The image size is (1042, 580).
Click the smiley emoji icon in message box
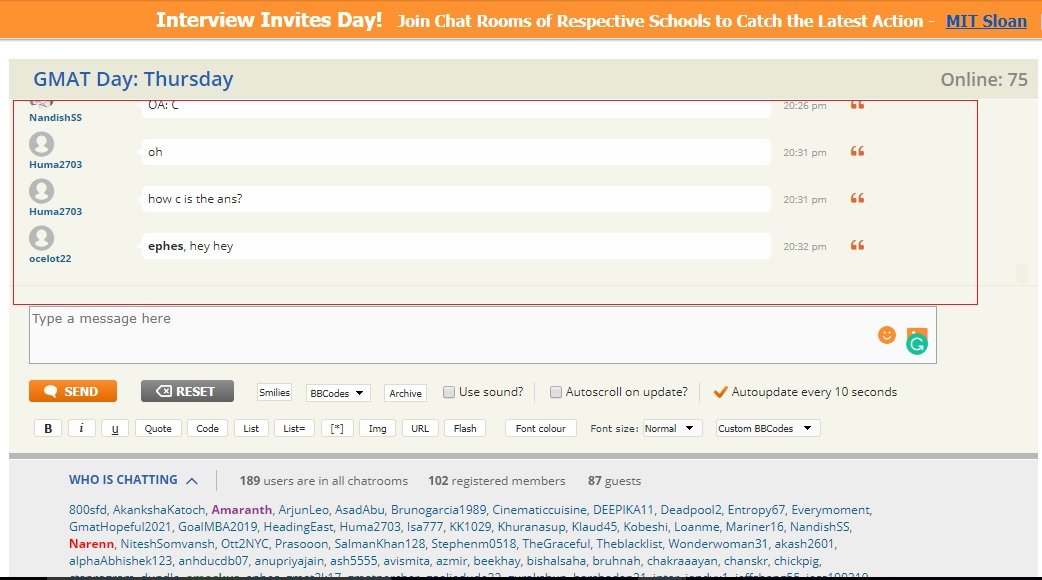886,335
